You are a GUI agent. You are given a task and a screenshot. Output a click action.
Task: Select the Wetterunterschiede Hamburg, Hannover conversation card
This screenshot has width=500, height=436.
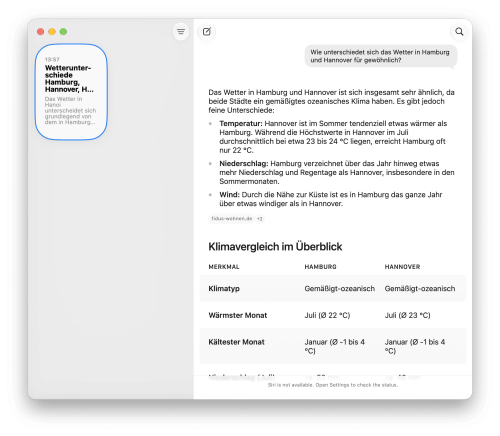pyautogui.click(x=71, y=91)
